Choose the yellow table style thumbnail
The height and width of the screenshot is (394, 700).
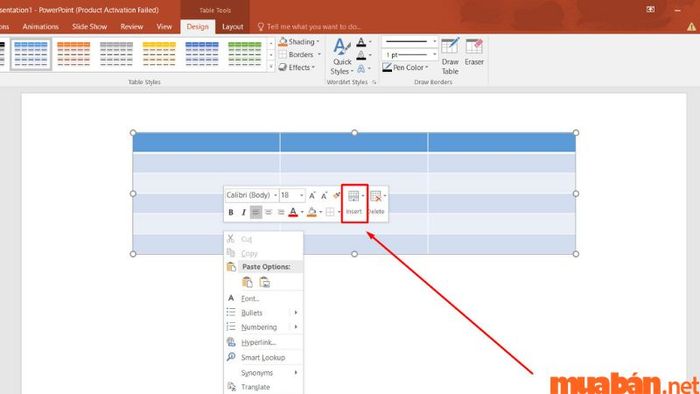coord(159,54)
